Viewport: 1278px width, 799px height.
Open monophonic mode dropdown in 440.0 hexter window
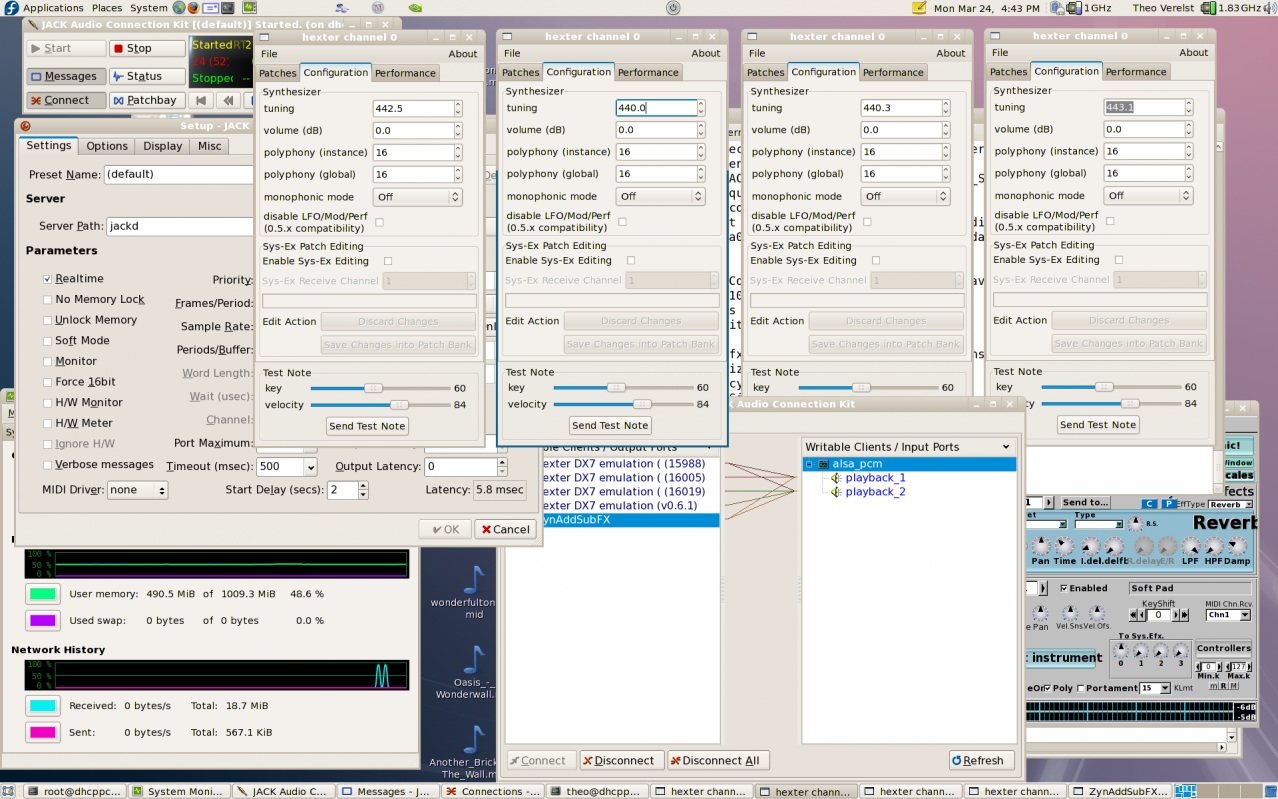[x=660, y=196]
